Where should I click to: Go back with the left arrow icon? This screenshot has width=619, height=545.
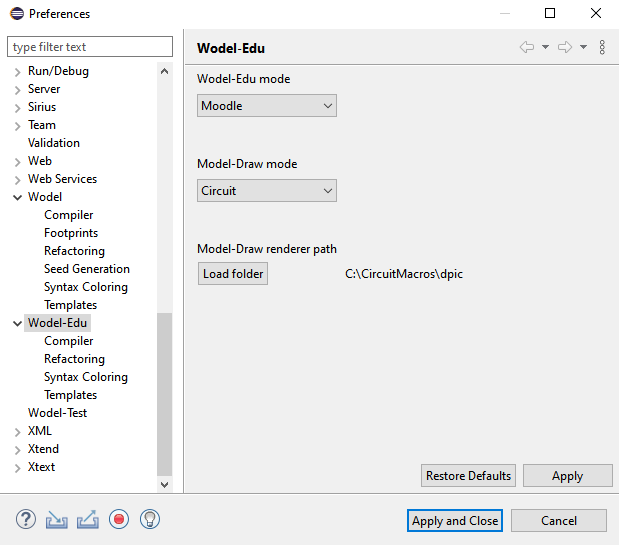(527, 47)
